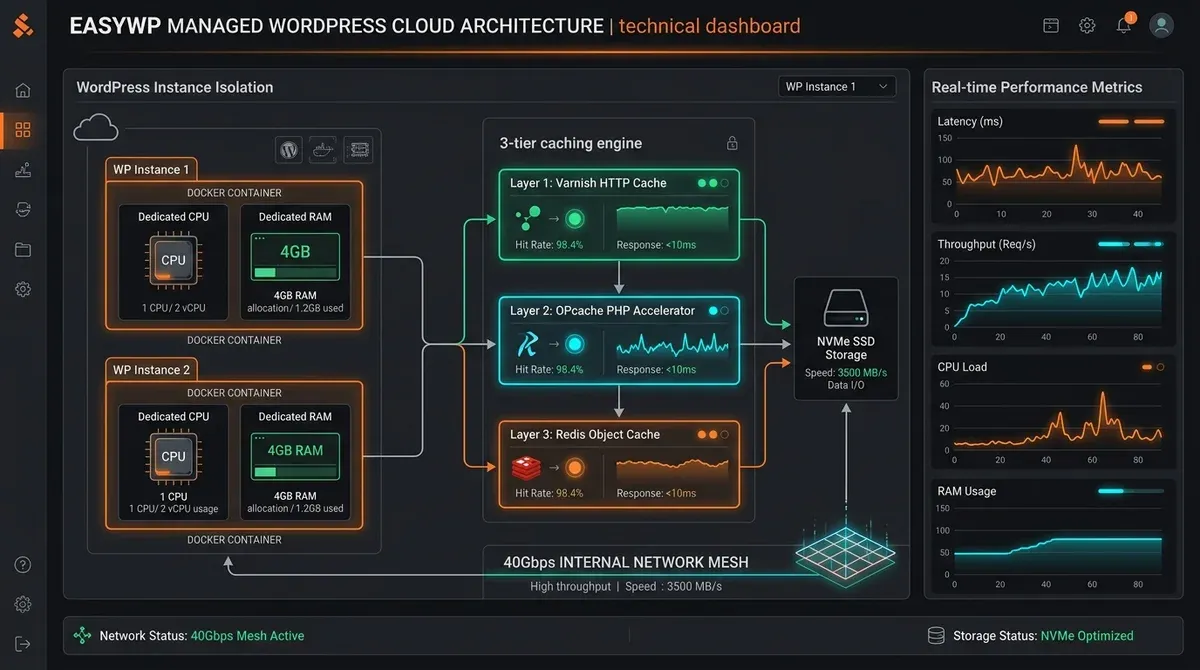The height and width of the screenshot is (670, 1200).
Task: Click the 3-tier caching engine heading
Action: pos(570,143)
